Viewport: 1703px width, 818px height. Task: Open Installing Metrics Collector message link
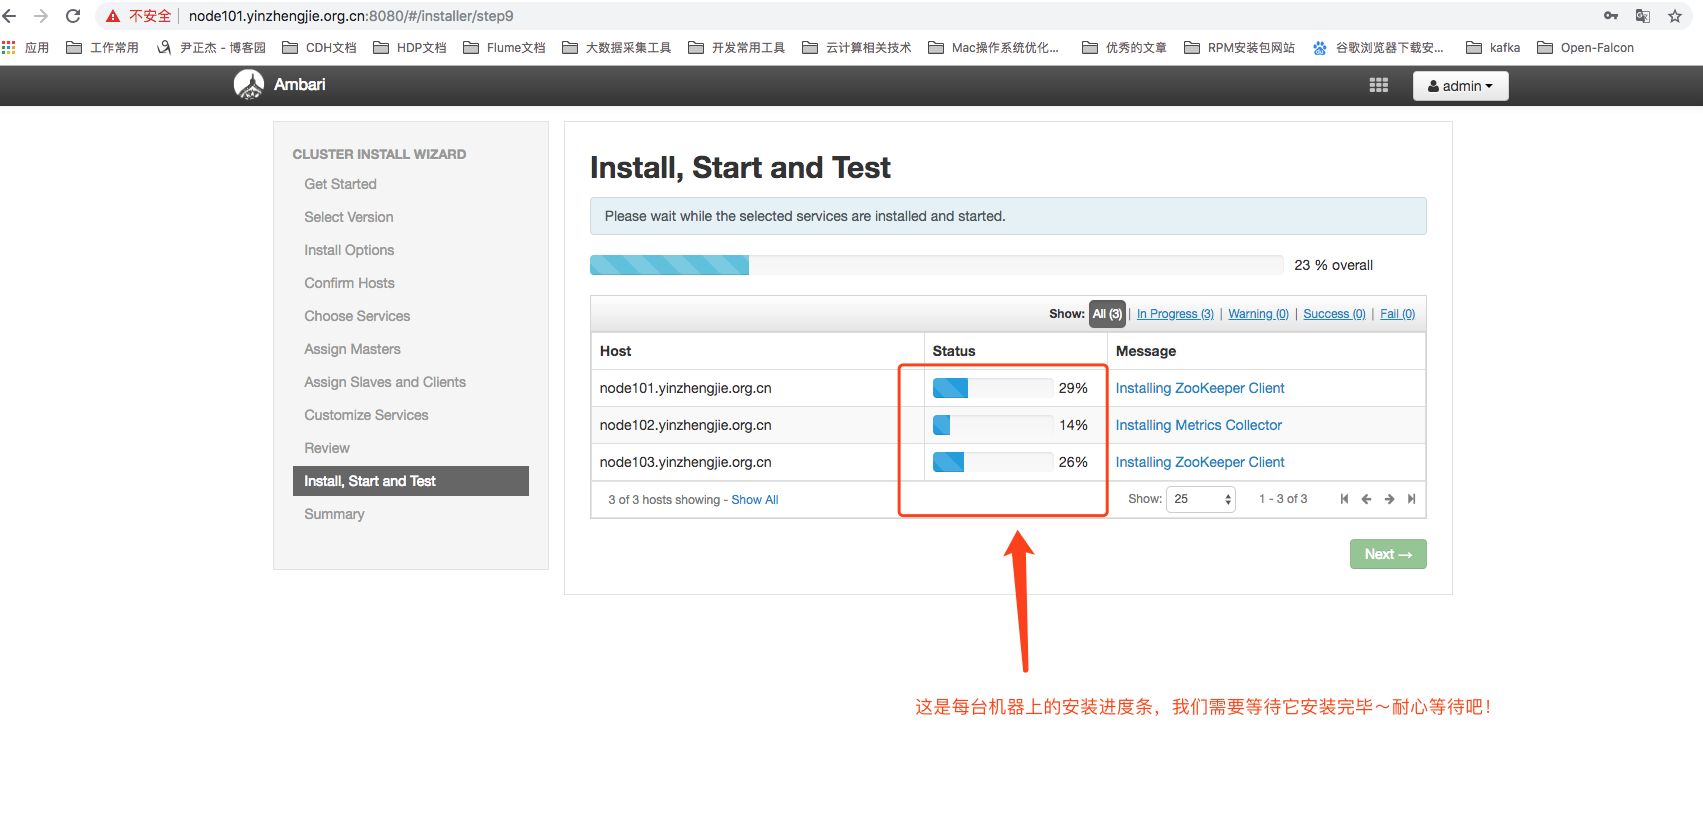(x=1198, y=425)
